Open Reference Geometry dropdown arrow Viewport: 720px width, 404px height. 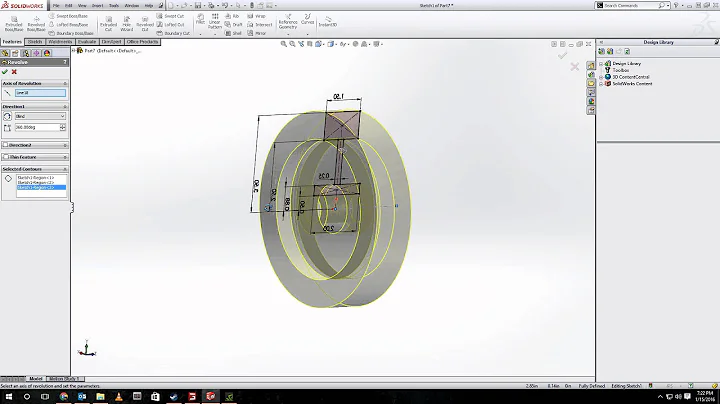coord(288,34)
